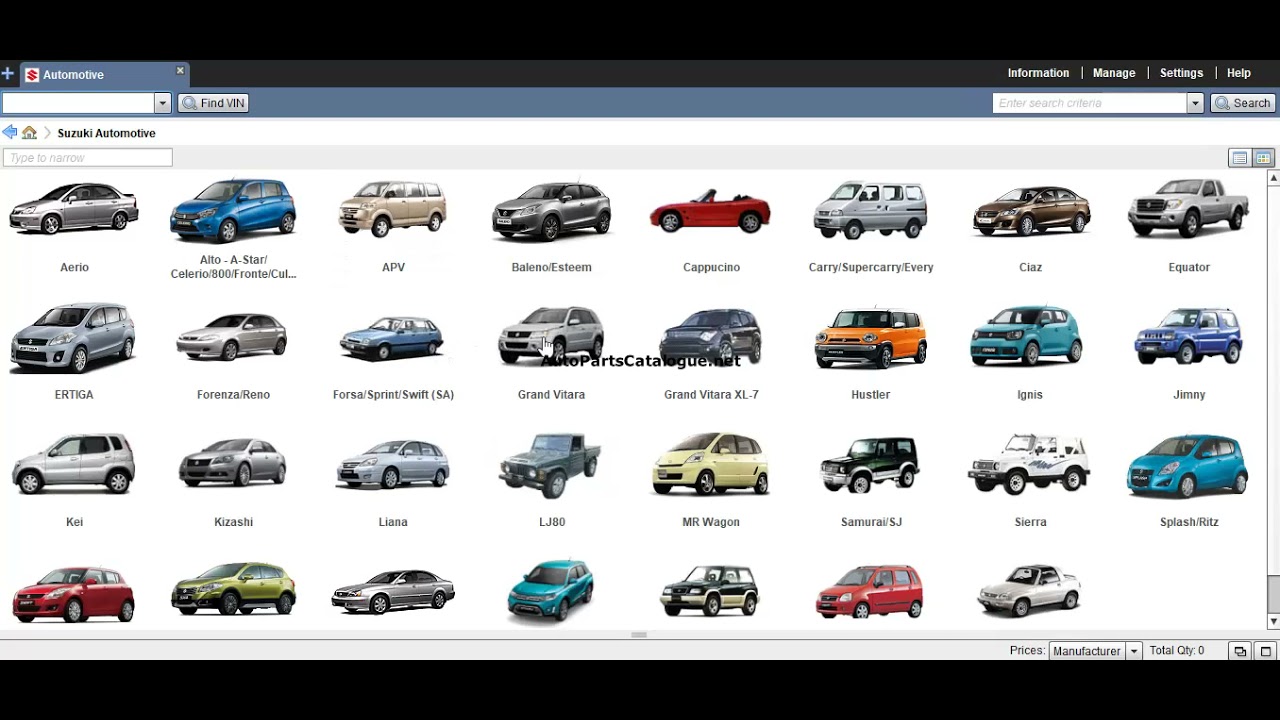The image size is (1280, 720).
Task: Open the Settings menu
Action: 1181,73
